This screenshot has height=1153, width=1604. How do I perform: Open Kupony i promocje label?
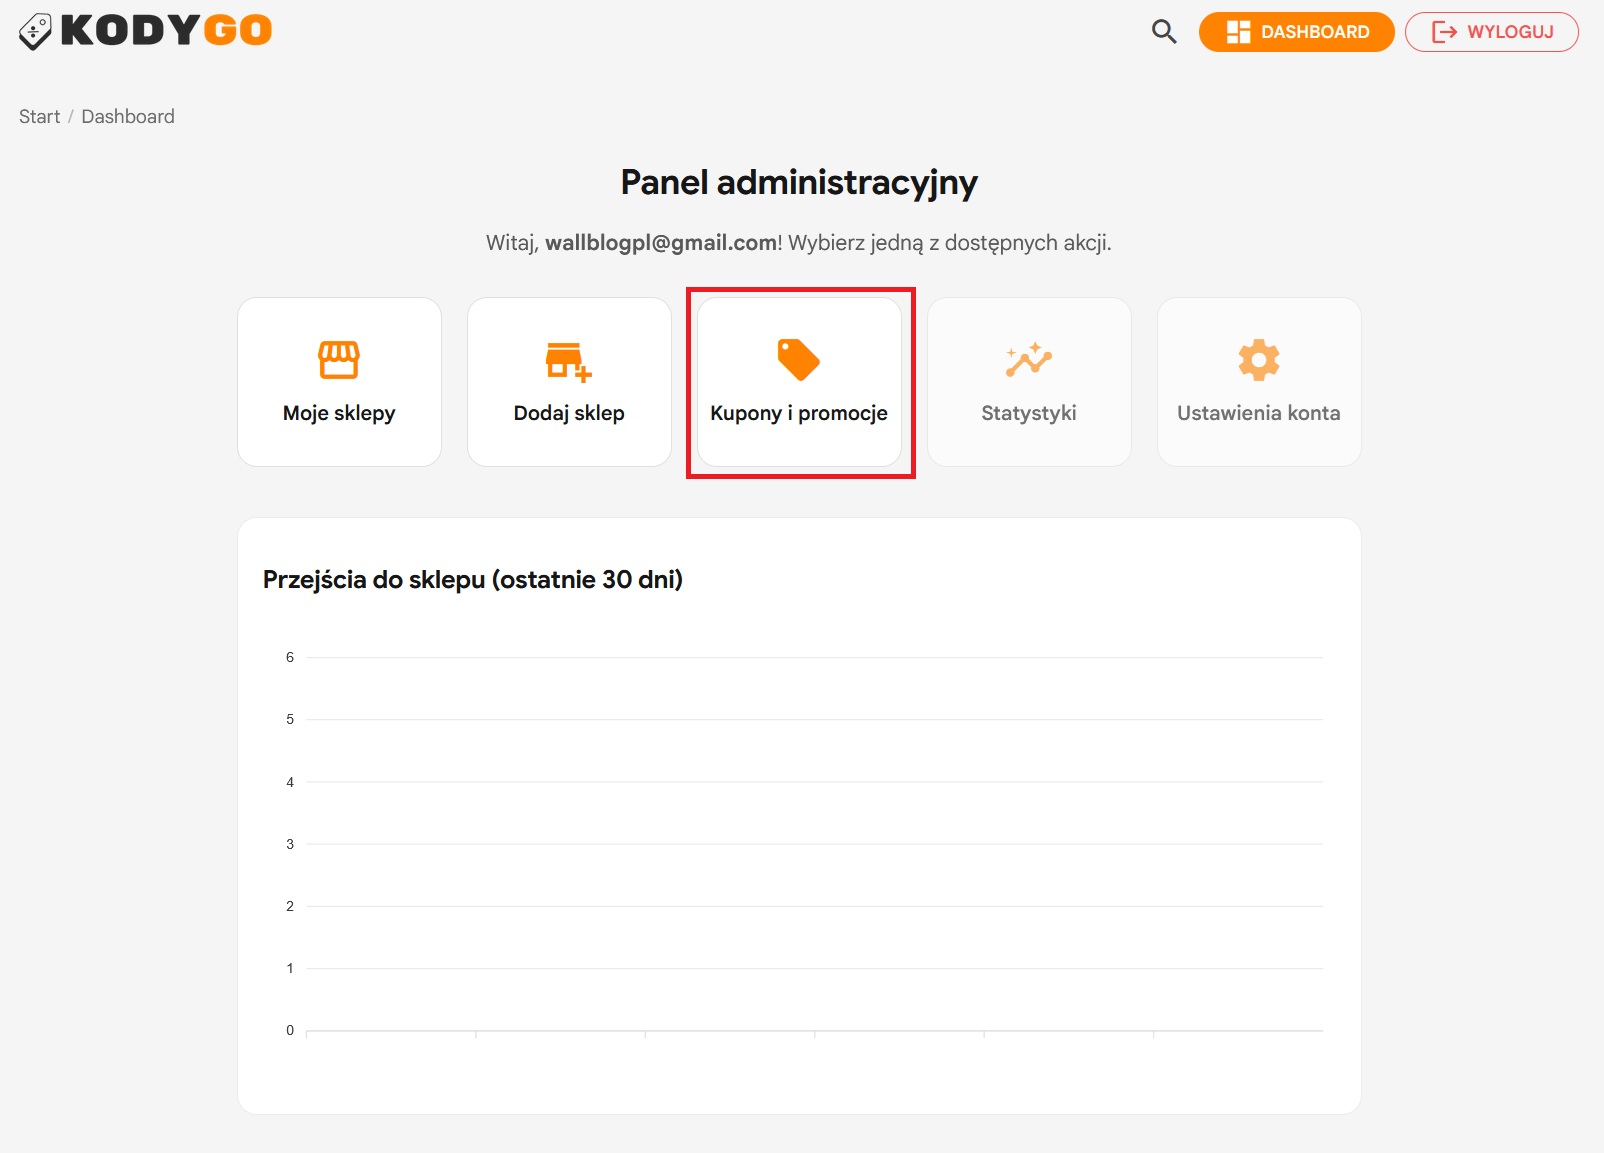798,413
